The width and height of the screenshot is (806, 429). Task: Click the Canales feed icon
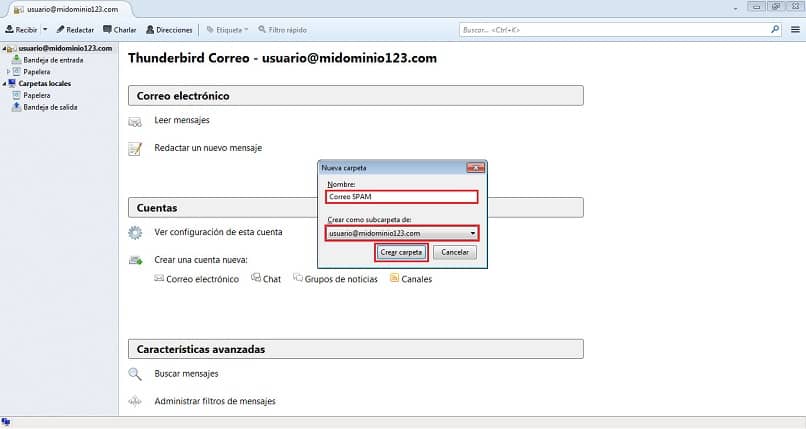pos(394,278)
